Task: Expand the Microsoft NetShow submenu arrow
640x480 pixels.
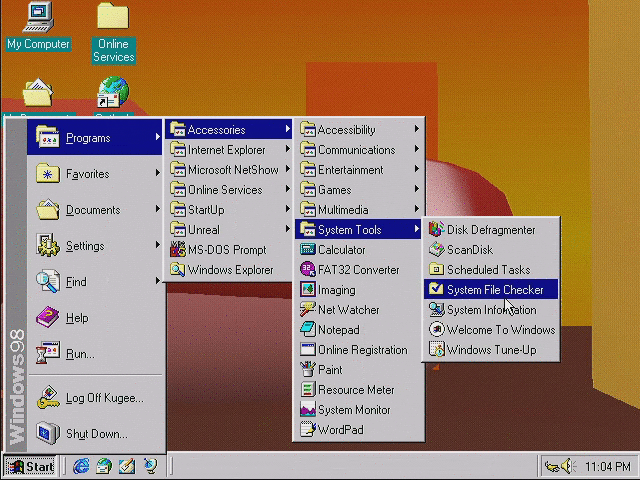Action: coord(288,169)
